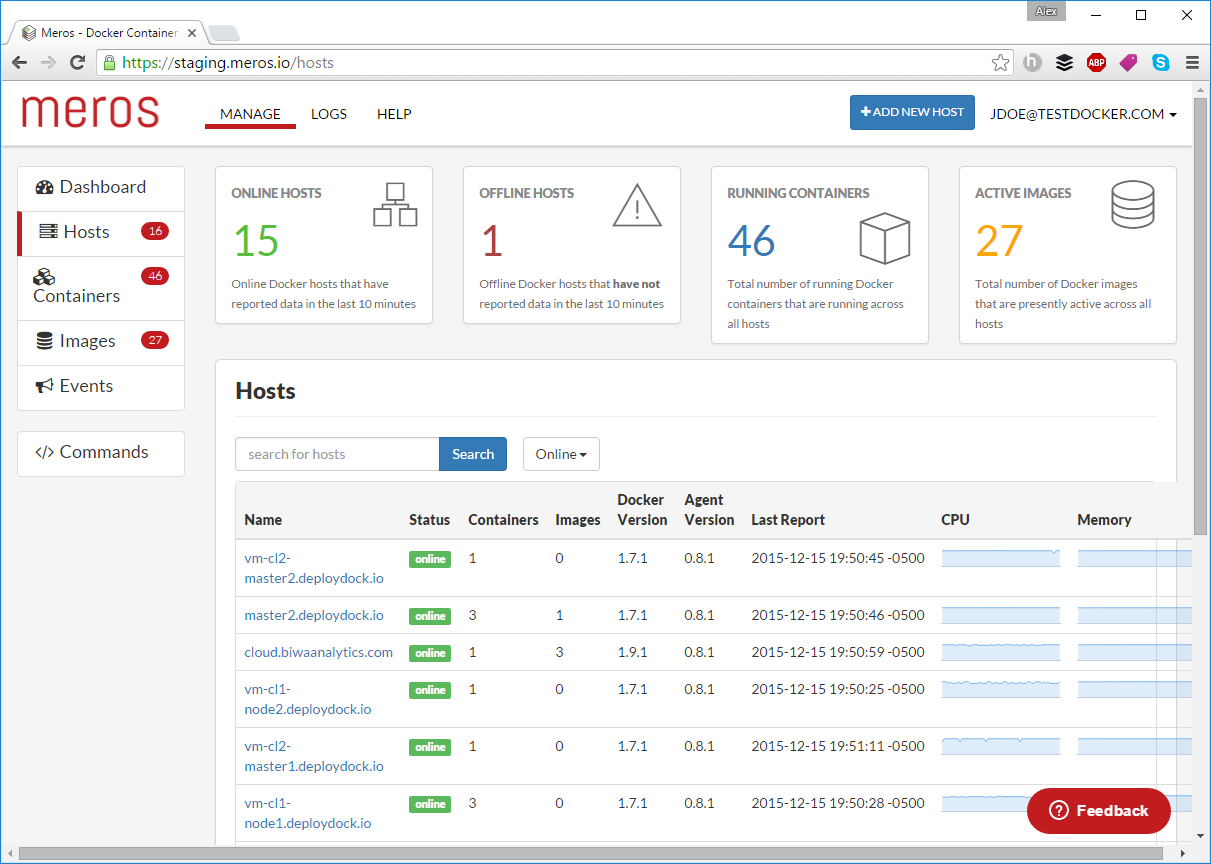
Task: Click the Dashboard gauge icon in sidebar
Action: point(44,188)
